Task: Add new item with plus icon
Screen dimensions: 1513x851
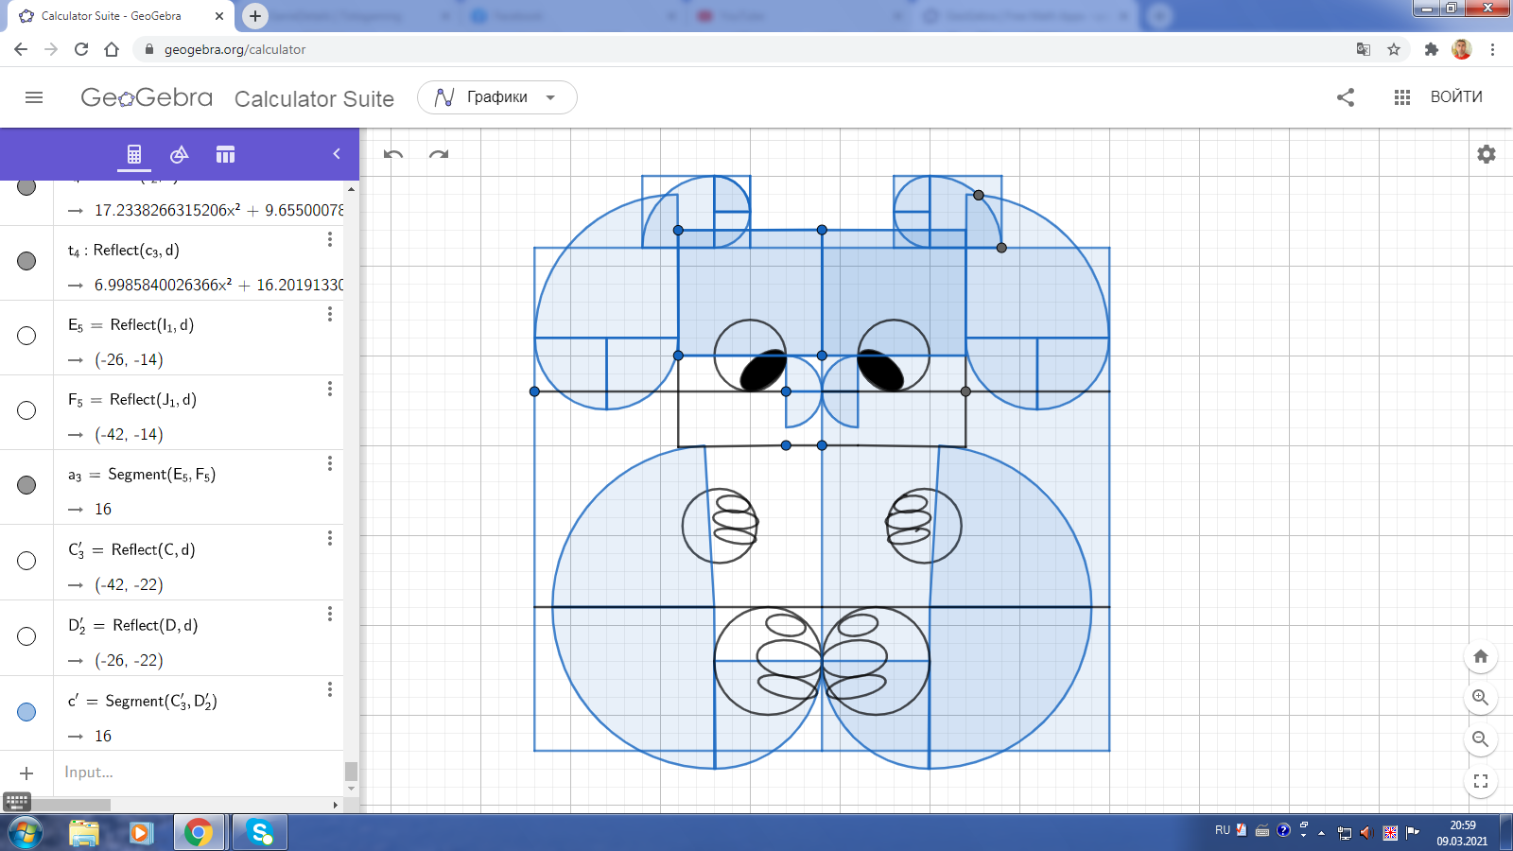Action: (x=27, y=773)
